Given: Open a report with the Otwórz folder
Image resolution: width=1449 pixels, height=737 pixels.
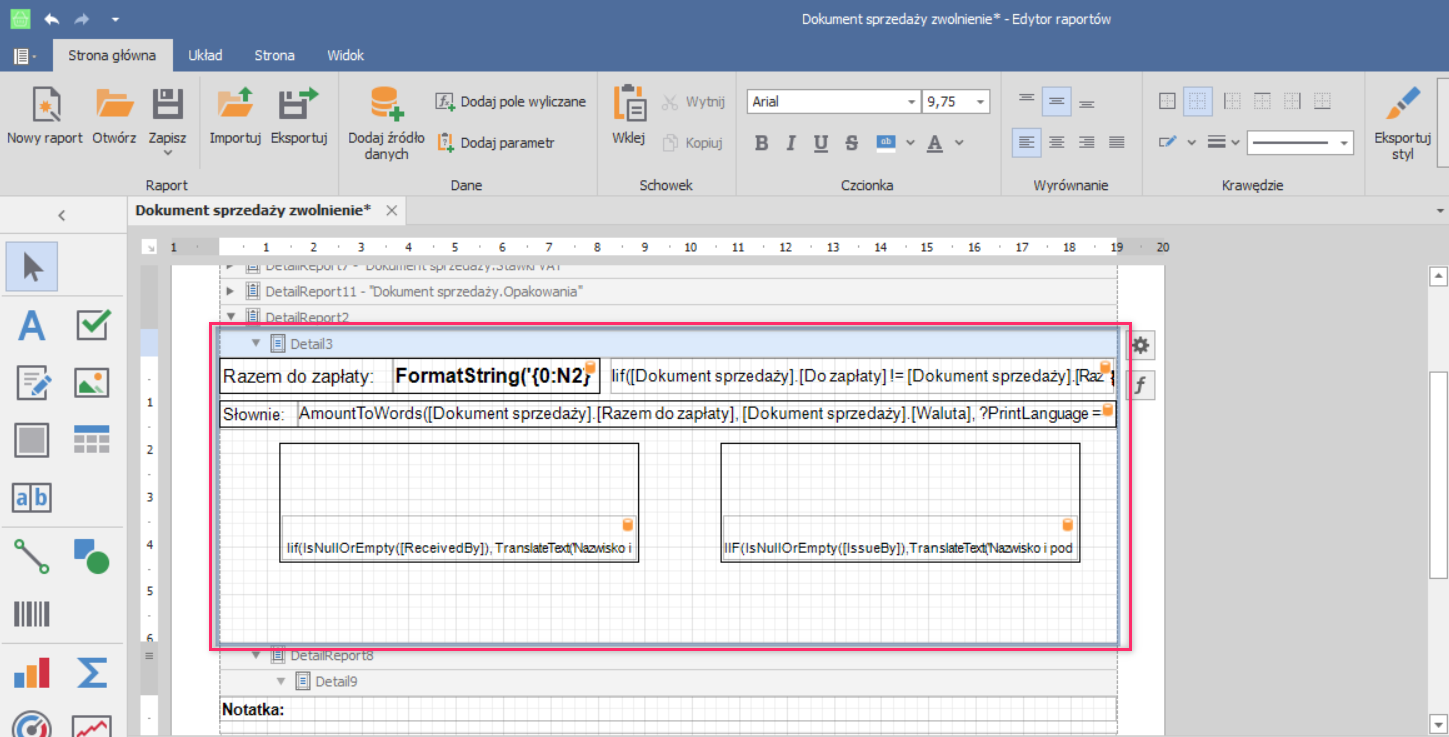Looking at the screenshot, I should pyautogui.click(x=114, y=118).
